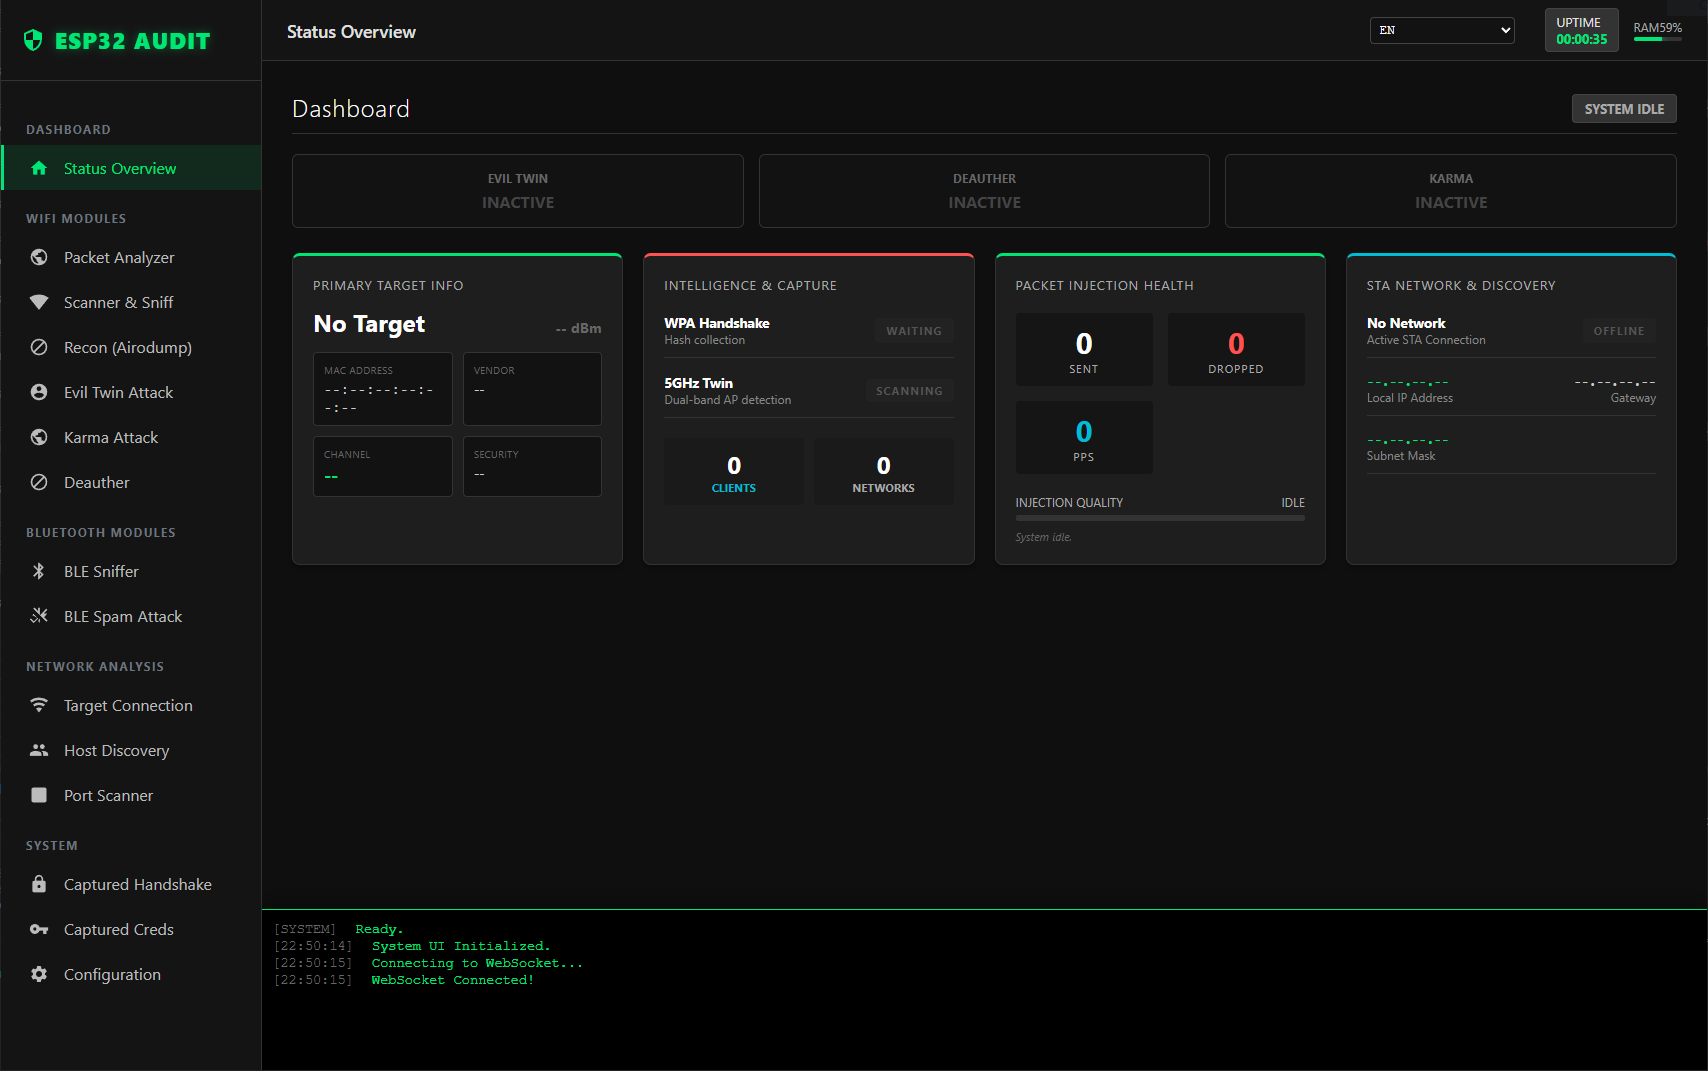Image resolution: width=1708 pixels, height=1071 pixels.
Task: Open Port Scanner page
Action: pyautogui.click(x=132, y=795)
